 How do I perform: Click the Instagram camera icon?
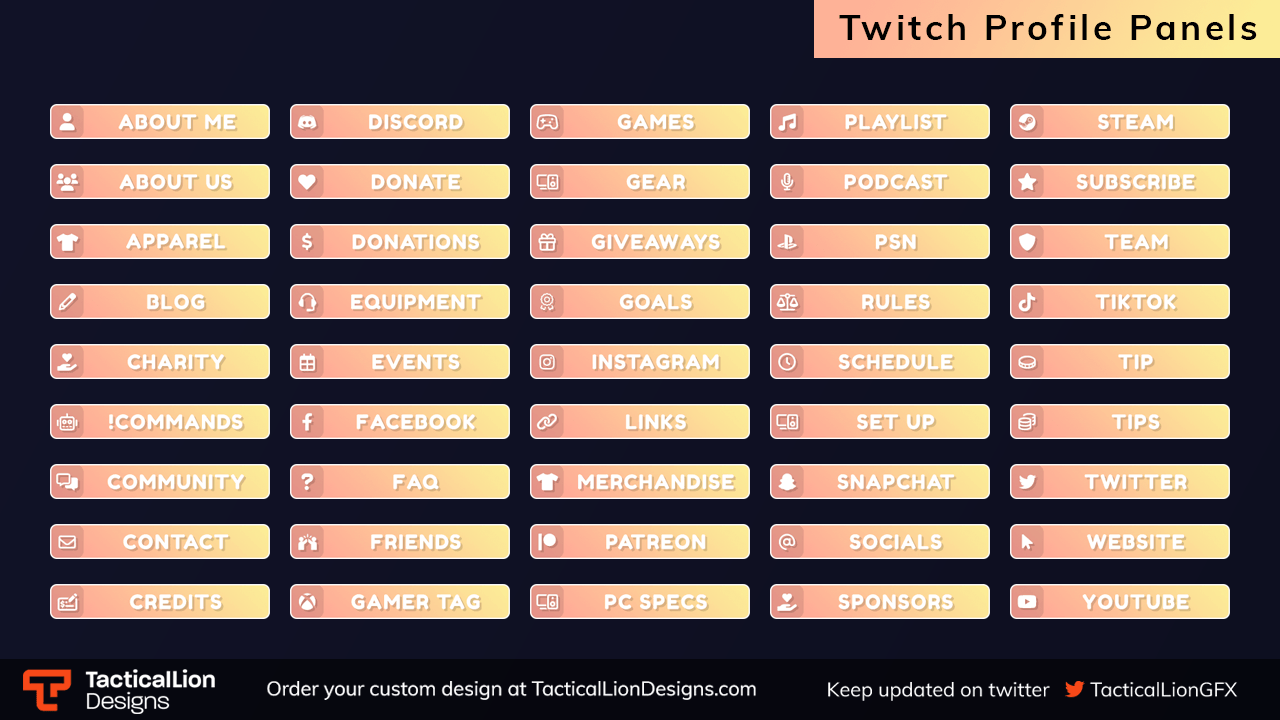tap(547, 362)
